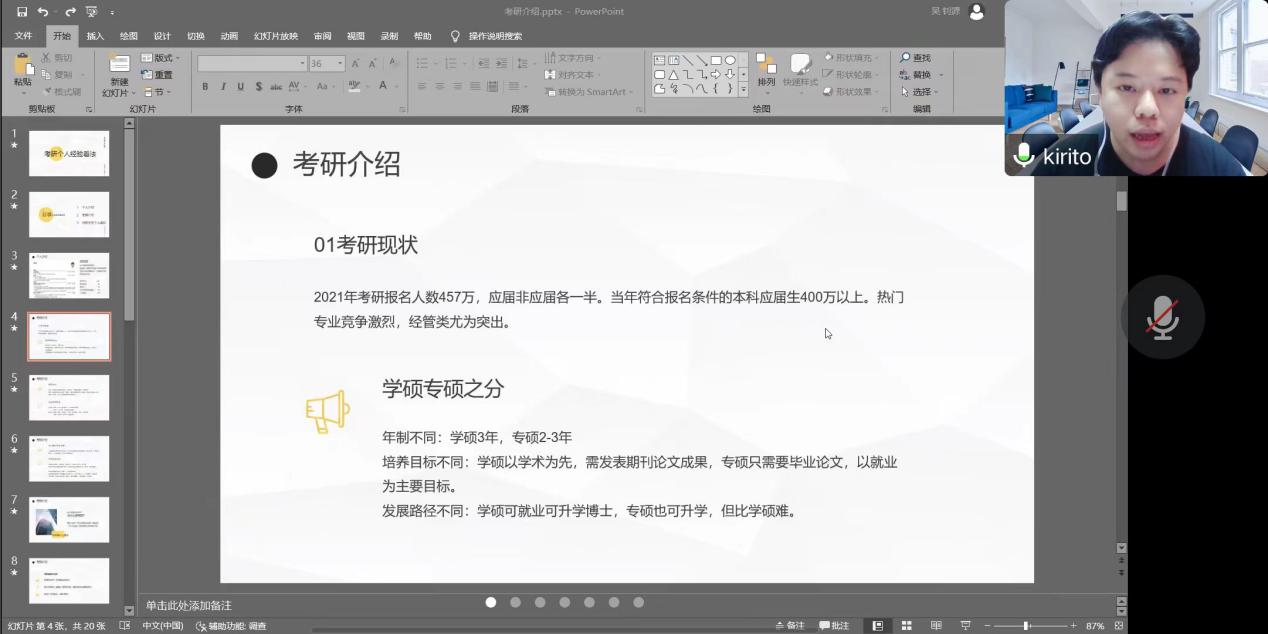
Task: Click the Arrange (排列) icon
Action: coord(766,66)
